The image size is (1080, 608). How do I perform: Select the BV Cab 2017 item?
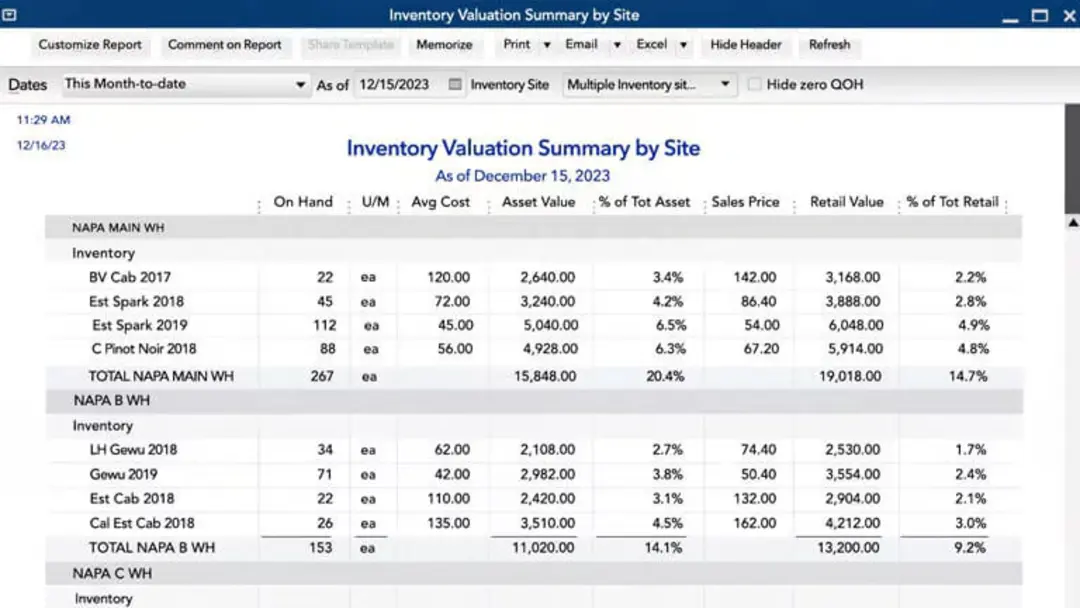coord(129,277)
